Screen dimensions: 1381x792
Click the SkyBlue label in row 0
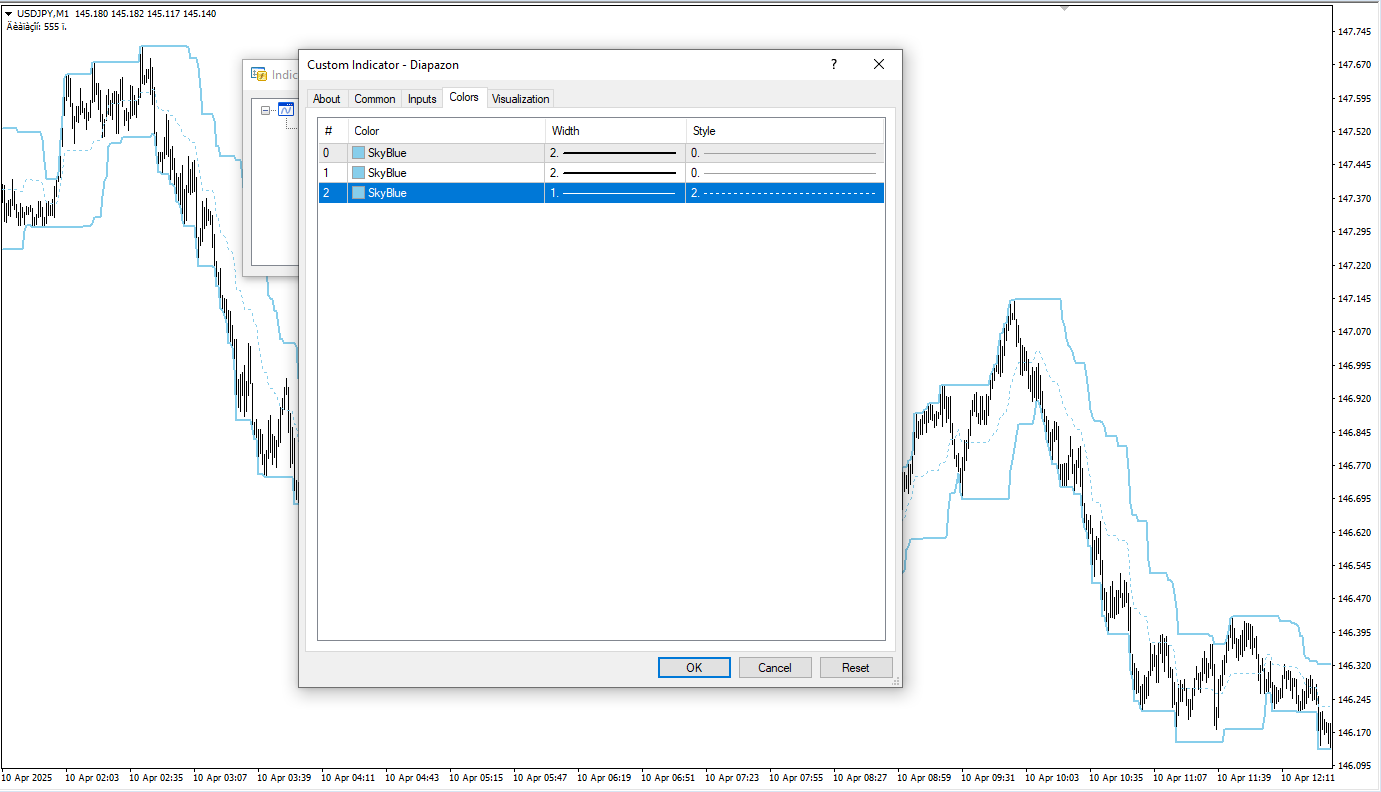pyautogui.click(x=387, y=153)
